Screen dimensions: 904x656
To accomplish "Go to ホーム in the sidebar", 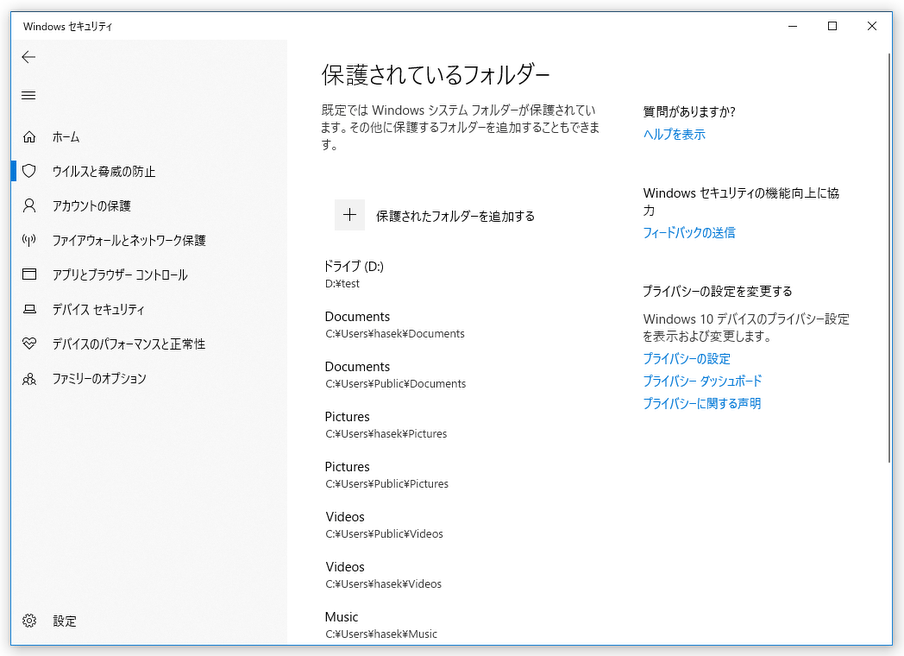I will (x=66, y=137).
